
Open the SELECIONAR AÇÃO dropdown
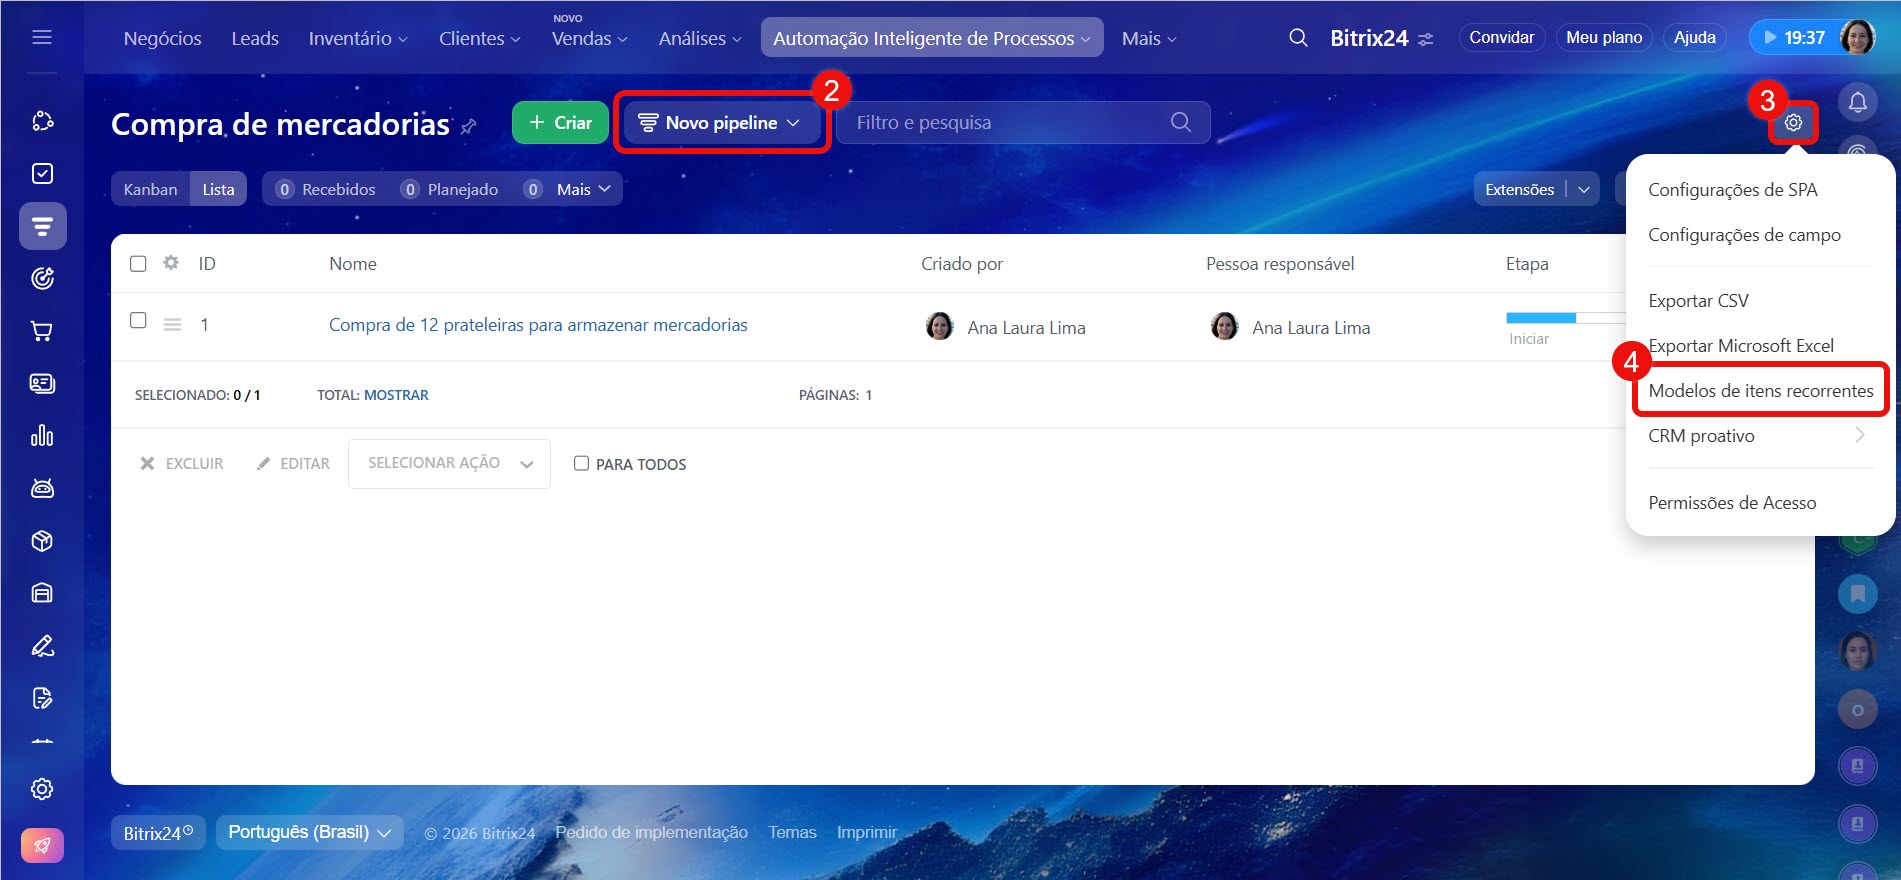pos(449,464)
